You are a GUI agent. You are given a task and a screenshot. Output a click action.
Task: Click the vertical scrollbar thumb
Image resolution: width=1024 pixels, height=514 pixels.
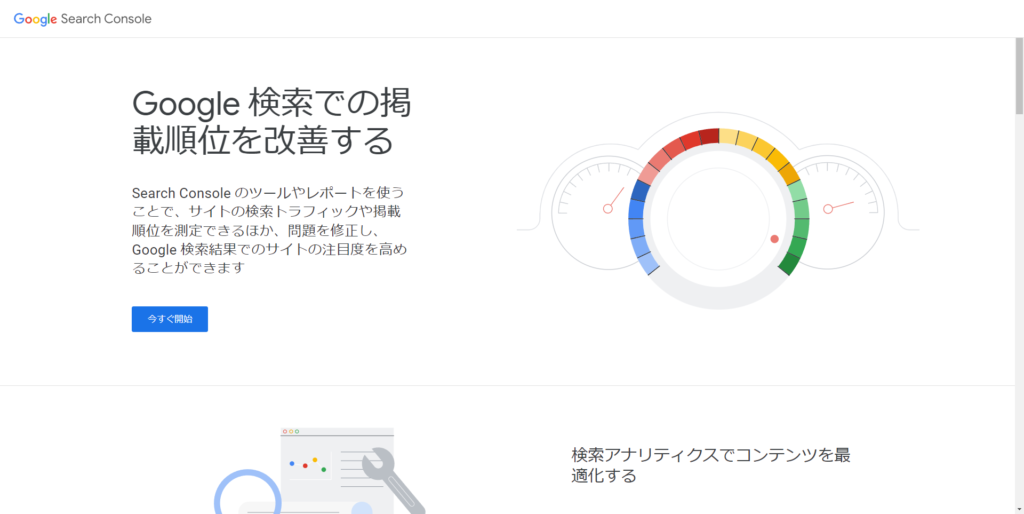(x=1019, y=76)
